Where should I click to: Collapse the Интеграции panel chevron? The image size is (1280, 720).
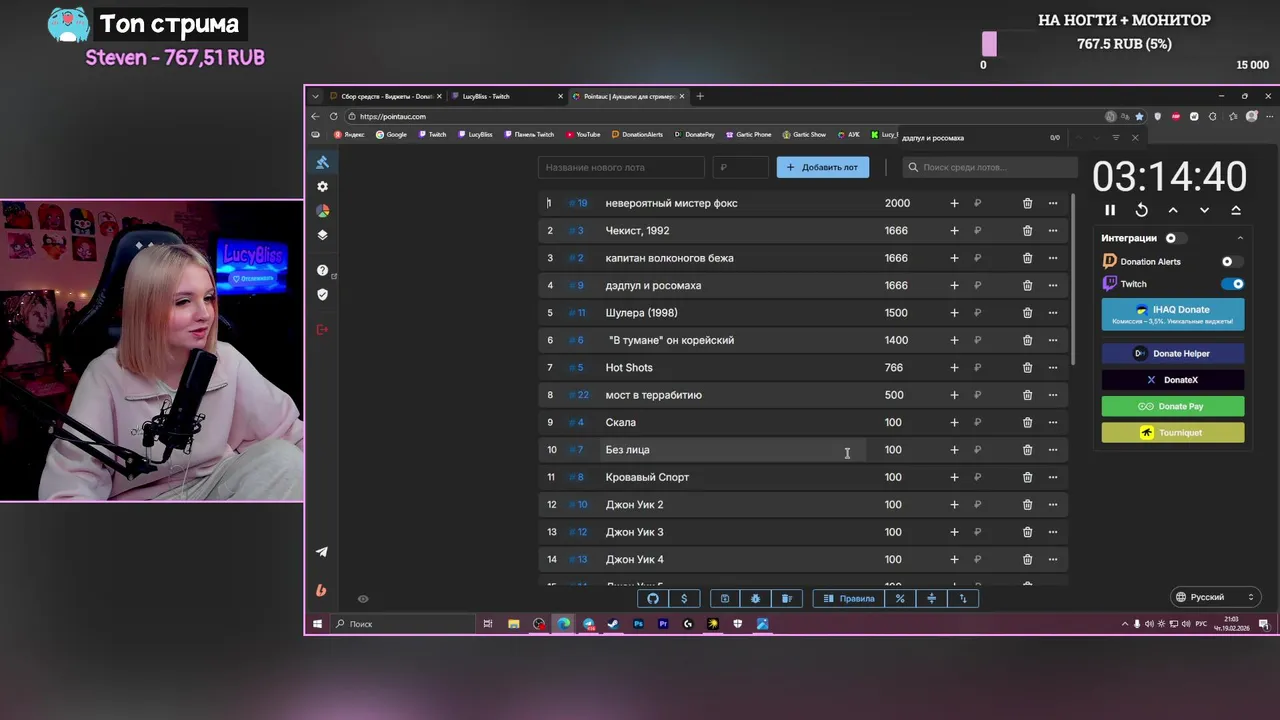click(1241, 238)
